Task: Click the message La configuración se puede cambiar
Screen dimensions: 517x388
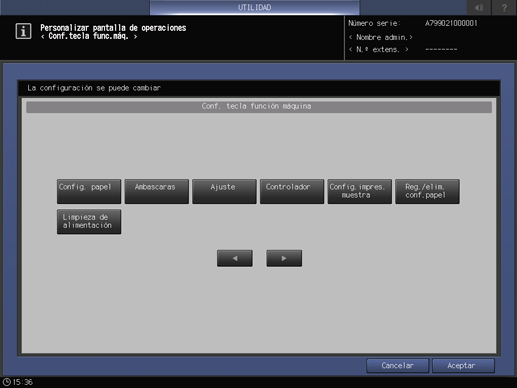Action: [94, 88]
